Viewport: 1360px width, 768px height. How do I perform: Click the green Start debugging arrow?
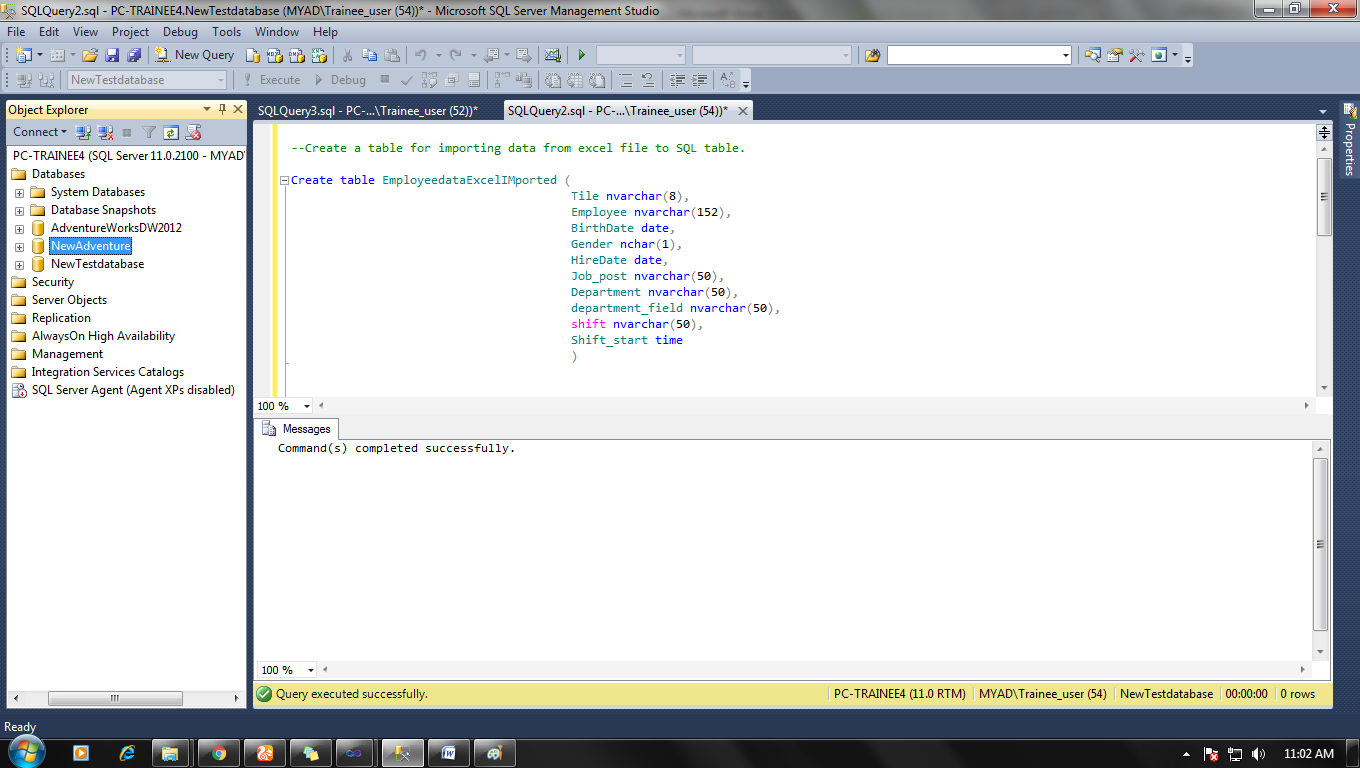tap(582, 55)
